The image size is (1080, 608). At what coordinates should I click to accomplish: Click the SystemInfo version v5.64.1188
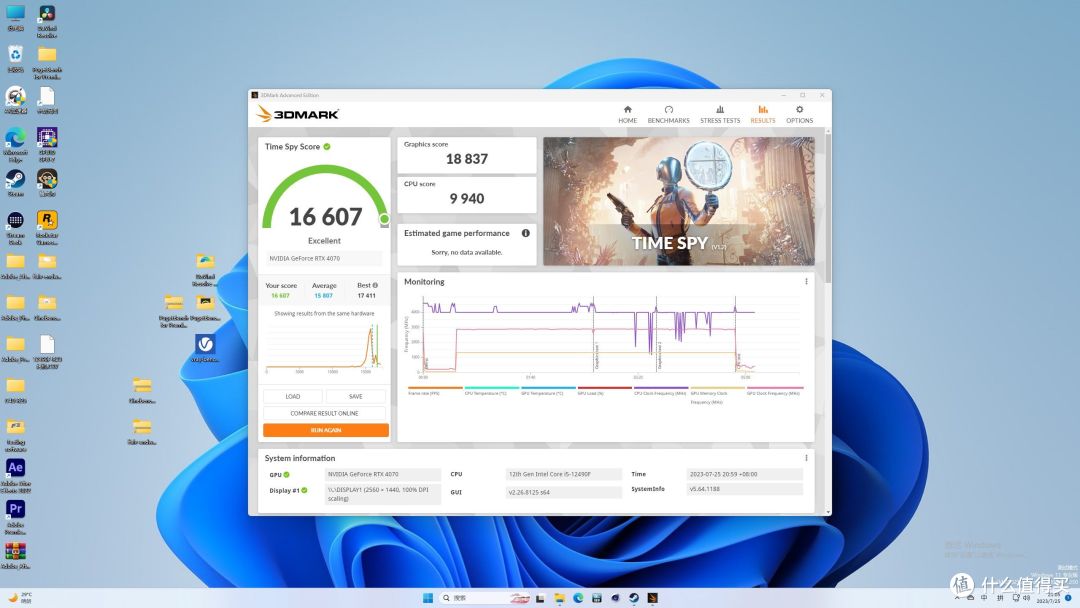pyautogui.click(x=745, y=489)
